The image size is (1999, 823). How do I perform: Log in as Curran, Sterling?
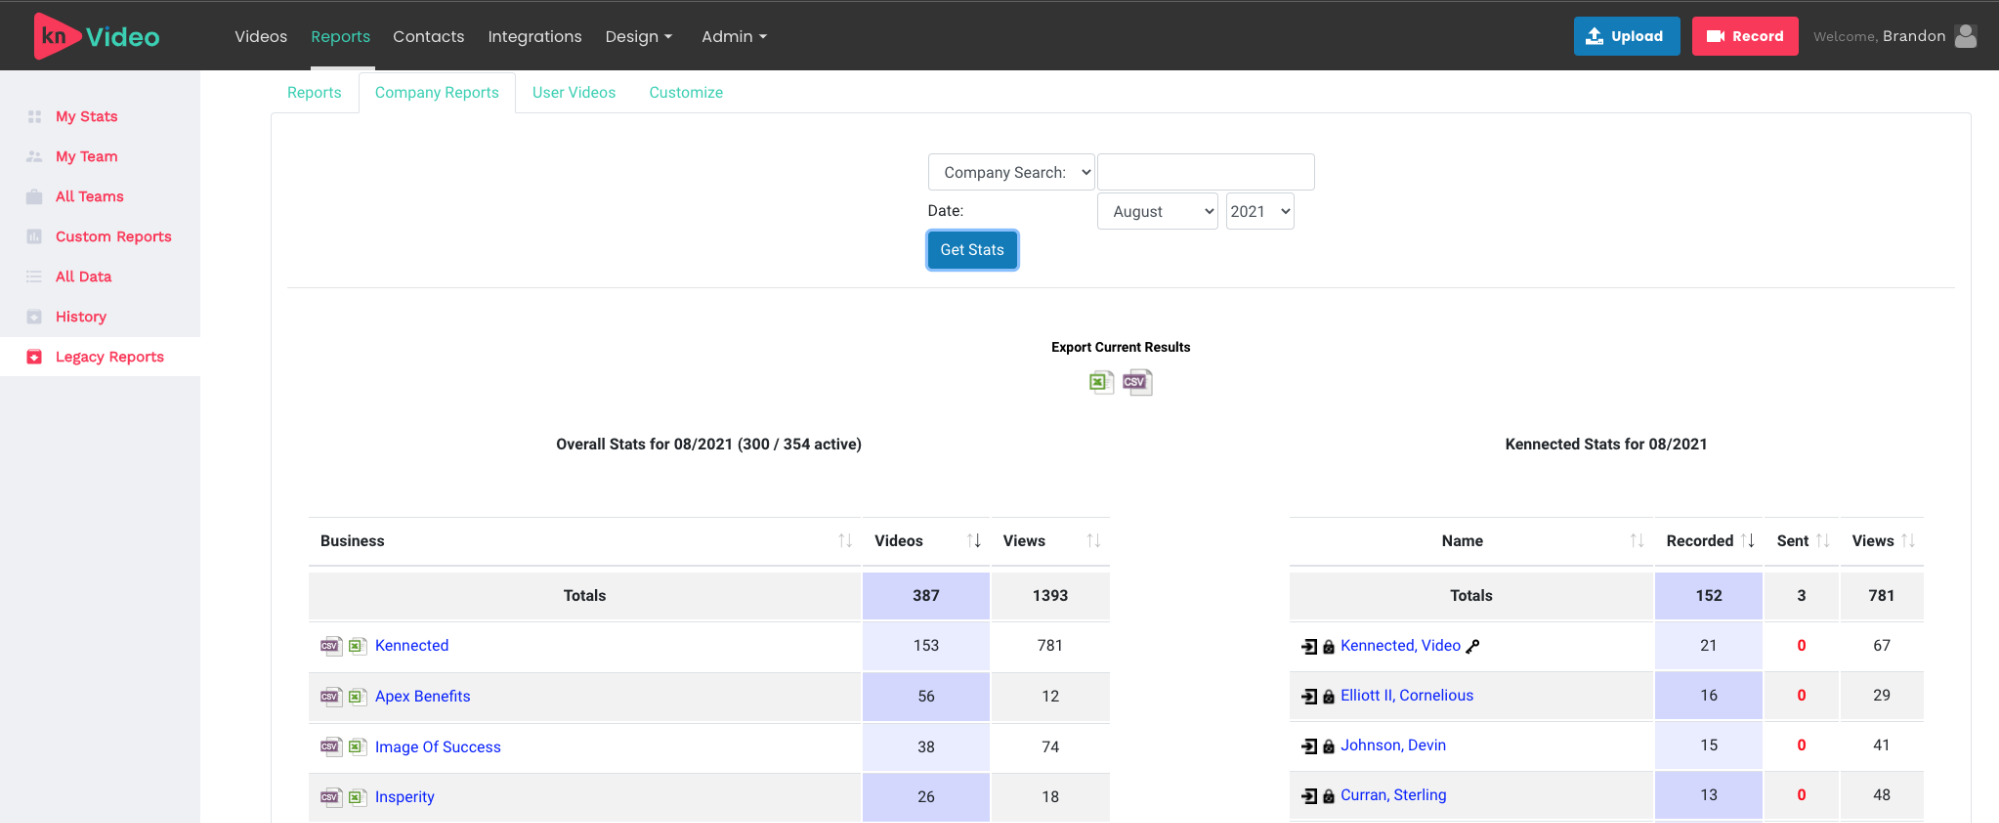pyautogui.click(x=1309, y=796)
